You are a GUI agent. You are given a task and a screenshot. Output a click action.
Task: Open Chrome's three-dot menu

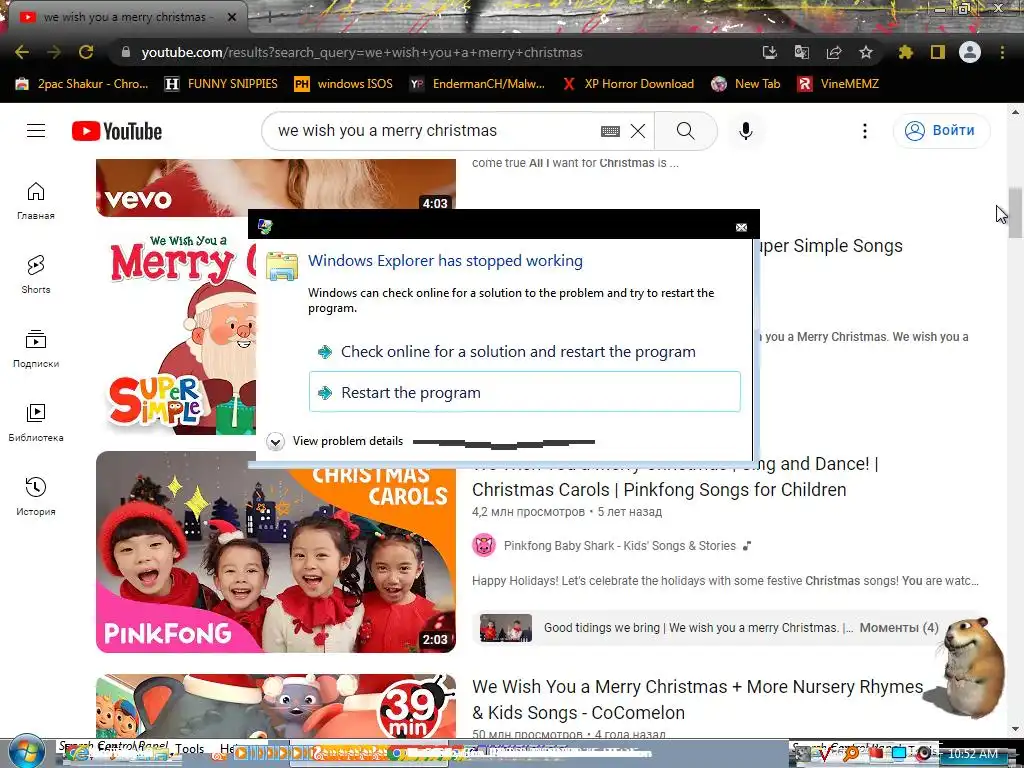coord(1002,52)
